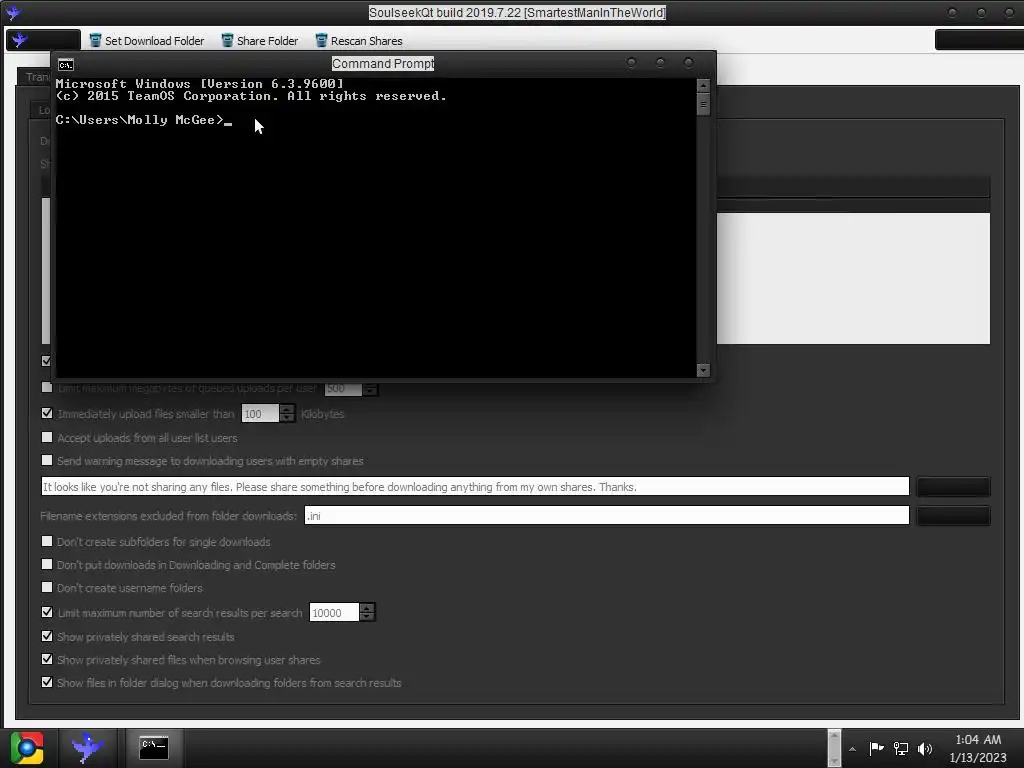The height and width of the screenshot is (768, 1024).
Task: Toggle Immediately upload files smaller than
Action: [47, 413]
